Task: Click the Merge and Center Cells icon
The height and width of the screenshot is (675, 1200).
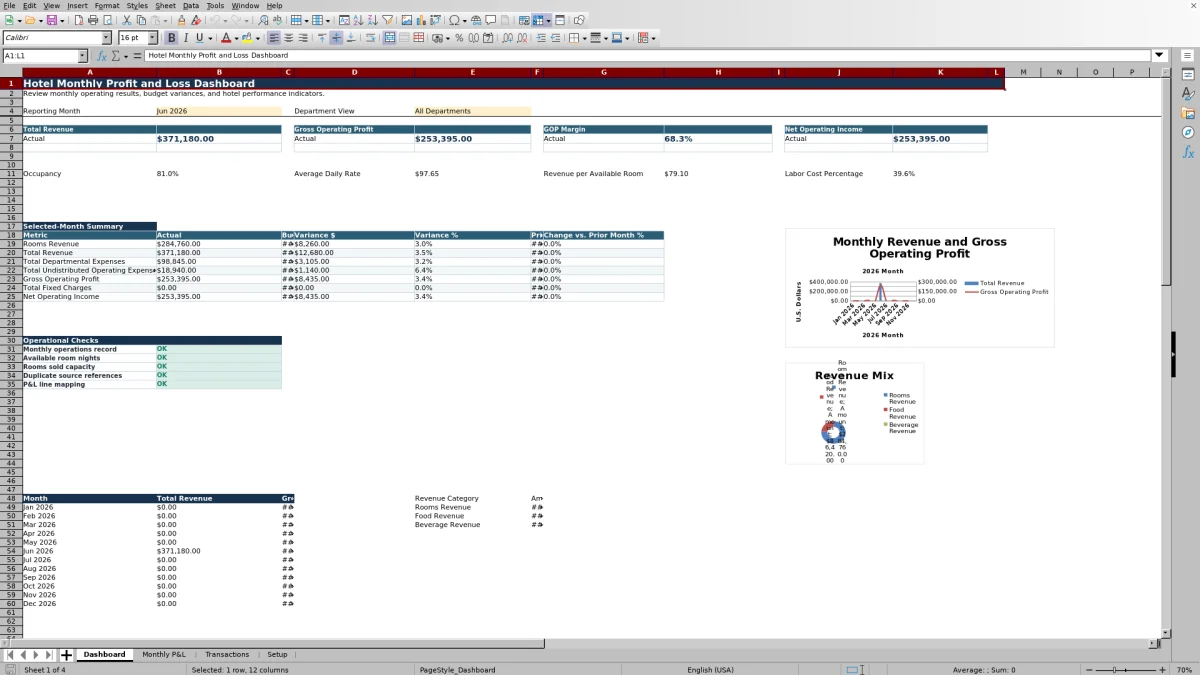Action: click(x=390, y=38)
